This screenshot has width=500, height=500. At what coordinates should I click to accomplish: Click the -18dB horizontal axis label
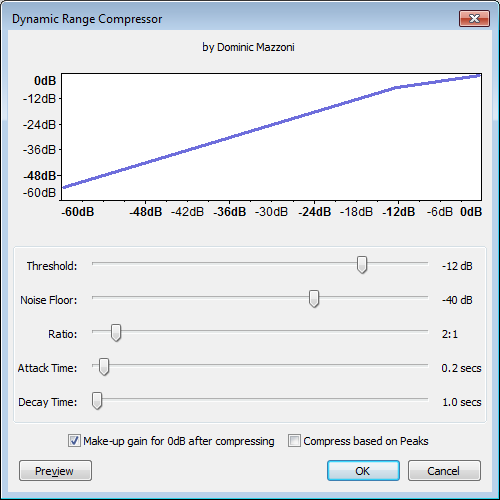tap(356, 212)
